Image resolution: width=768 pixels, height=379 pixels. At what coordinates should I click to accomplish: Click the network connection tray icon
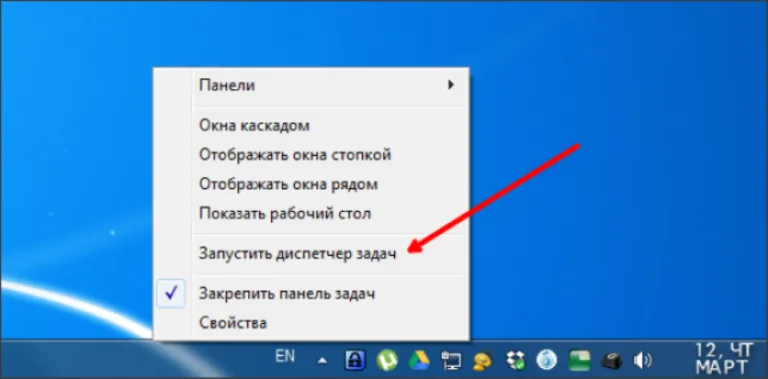450,361
